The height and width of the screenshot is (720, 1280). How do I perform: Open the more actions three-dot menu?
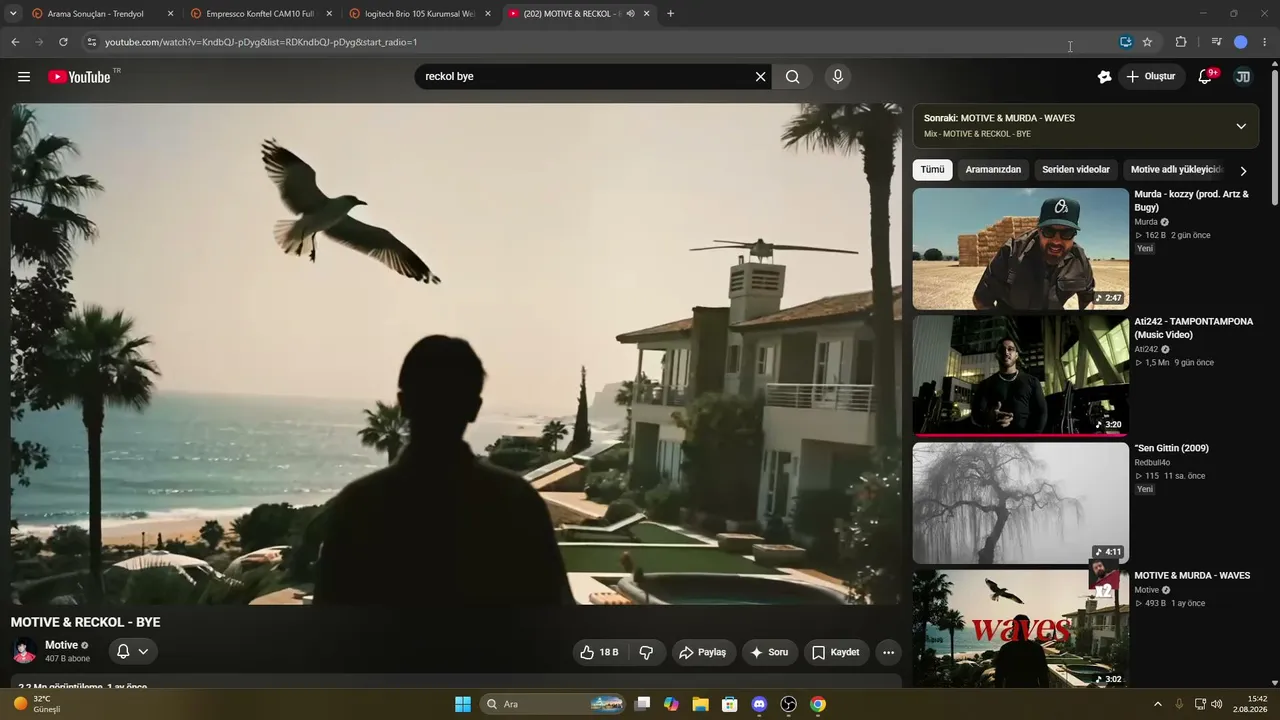coord(888,652)
